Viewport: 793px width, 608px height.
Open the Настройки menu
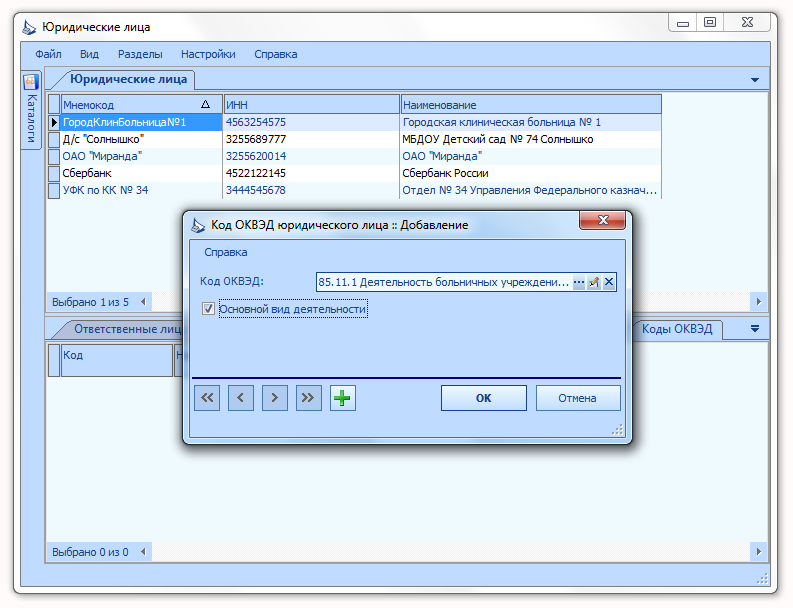208,54
